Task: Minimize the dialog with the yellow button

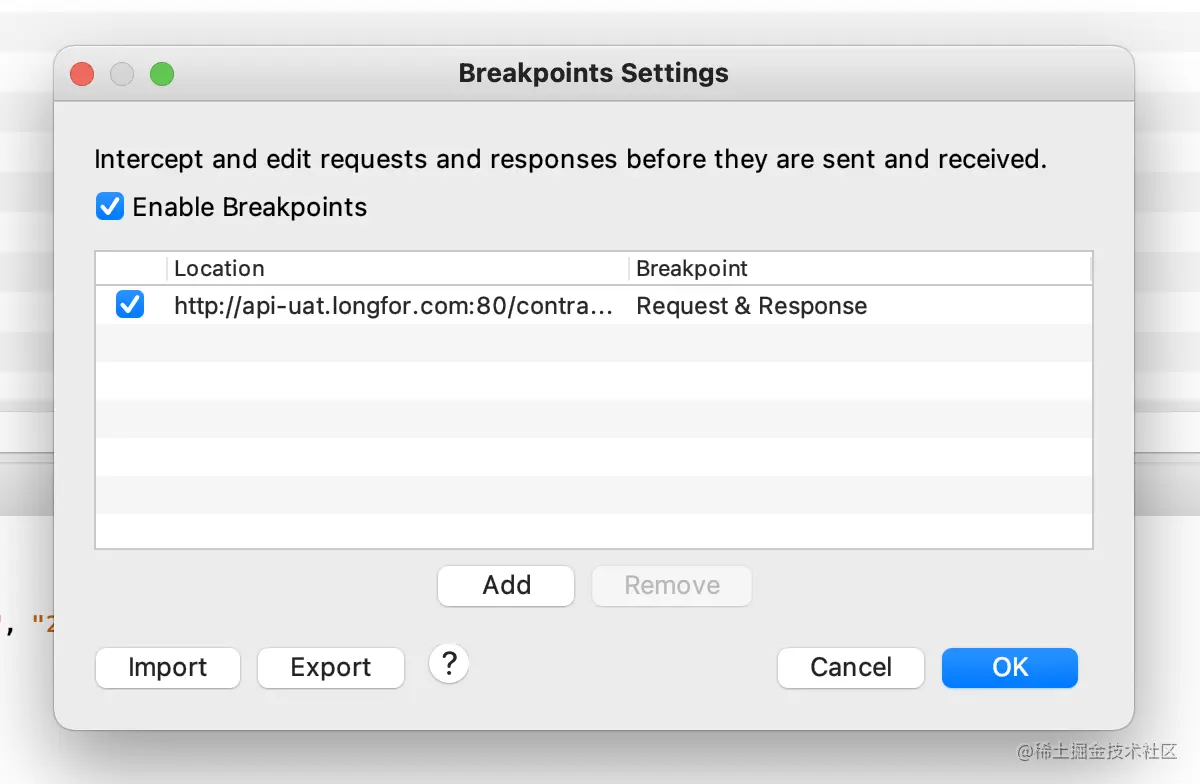Action: coord(122,74)
